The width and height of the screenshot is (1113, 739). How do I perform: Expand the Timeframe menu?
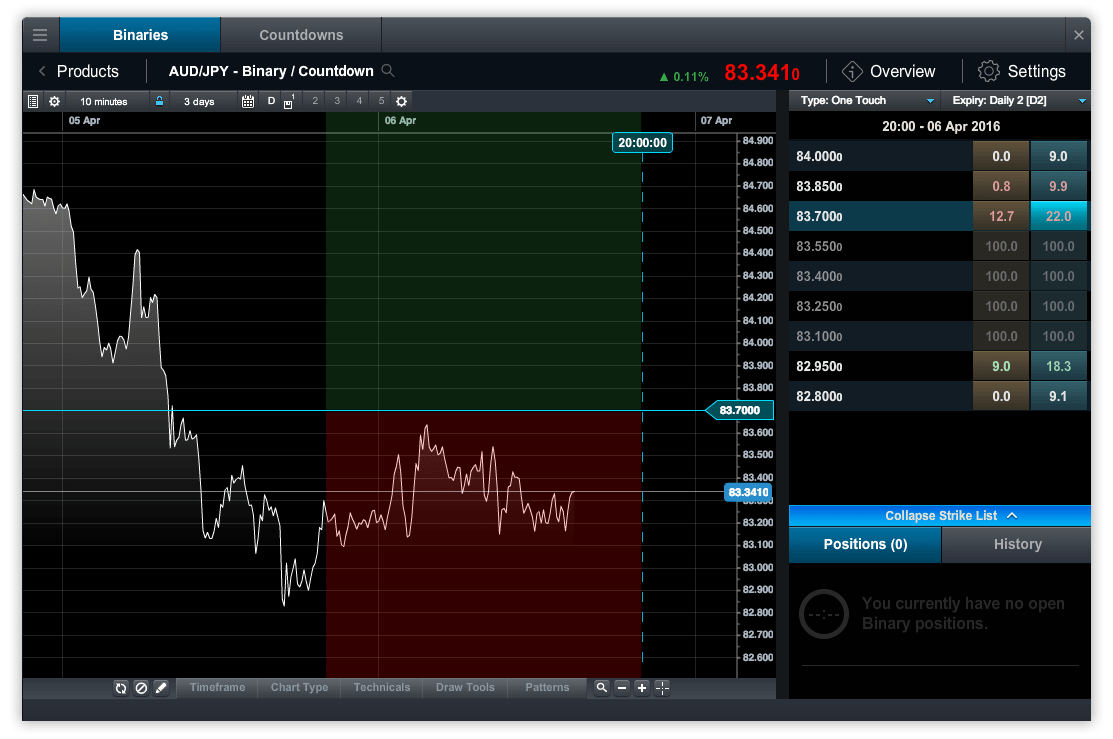pos(217,687)
